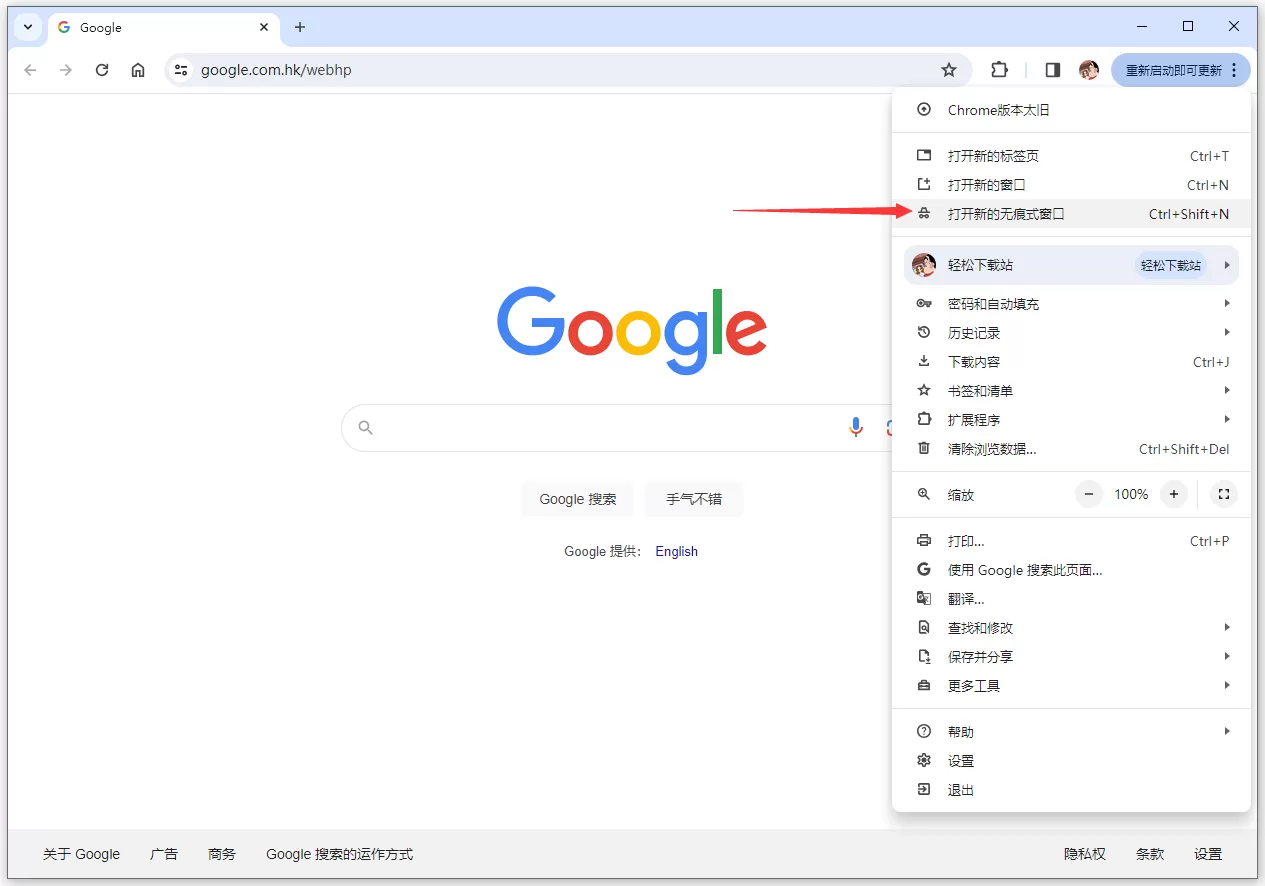Click the Google logo image
This screenshot has width=1265, height=886.
click(632, 330)
